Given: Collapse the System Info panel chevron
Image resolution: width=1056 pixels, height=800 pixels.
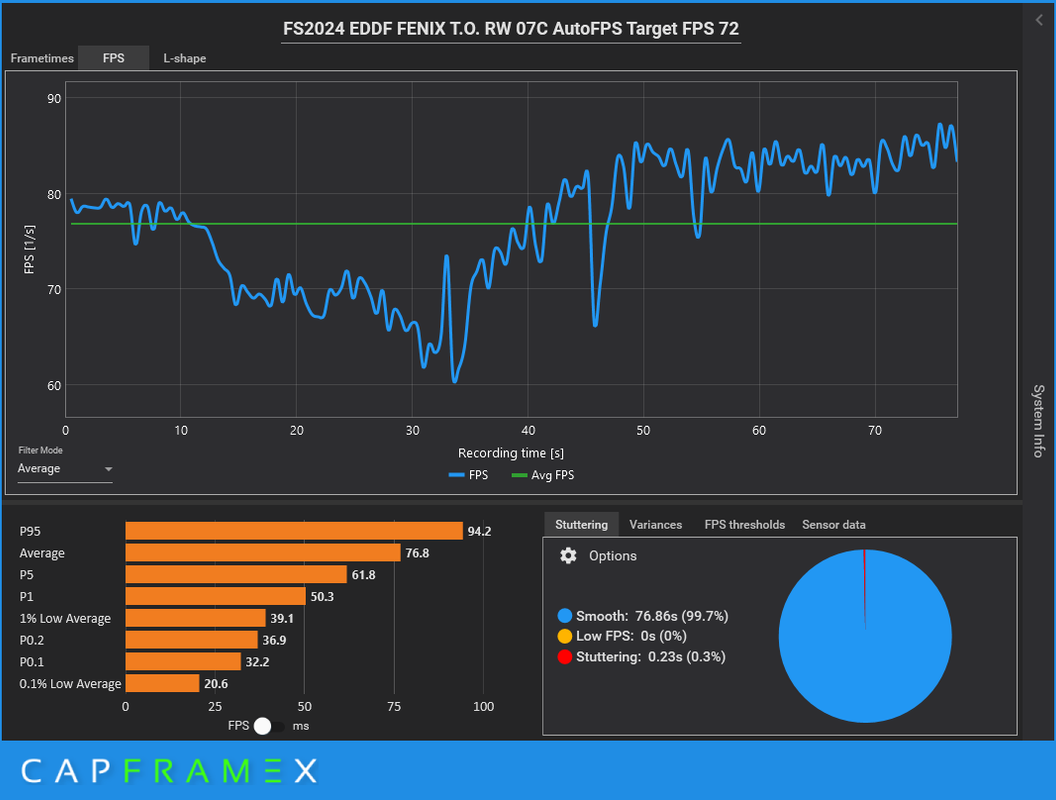Looking at the screenshot, I should coord(1039,20).
